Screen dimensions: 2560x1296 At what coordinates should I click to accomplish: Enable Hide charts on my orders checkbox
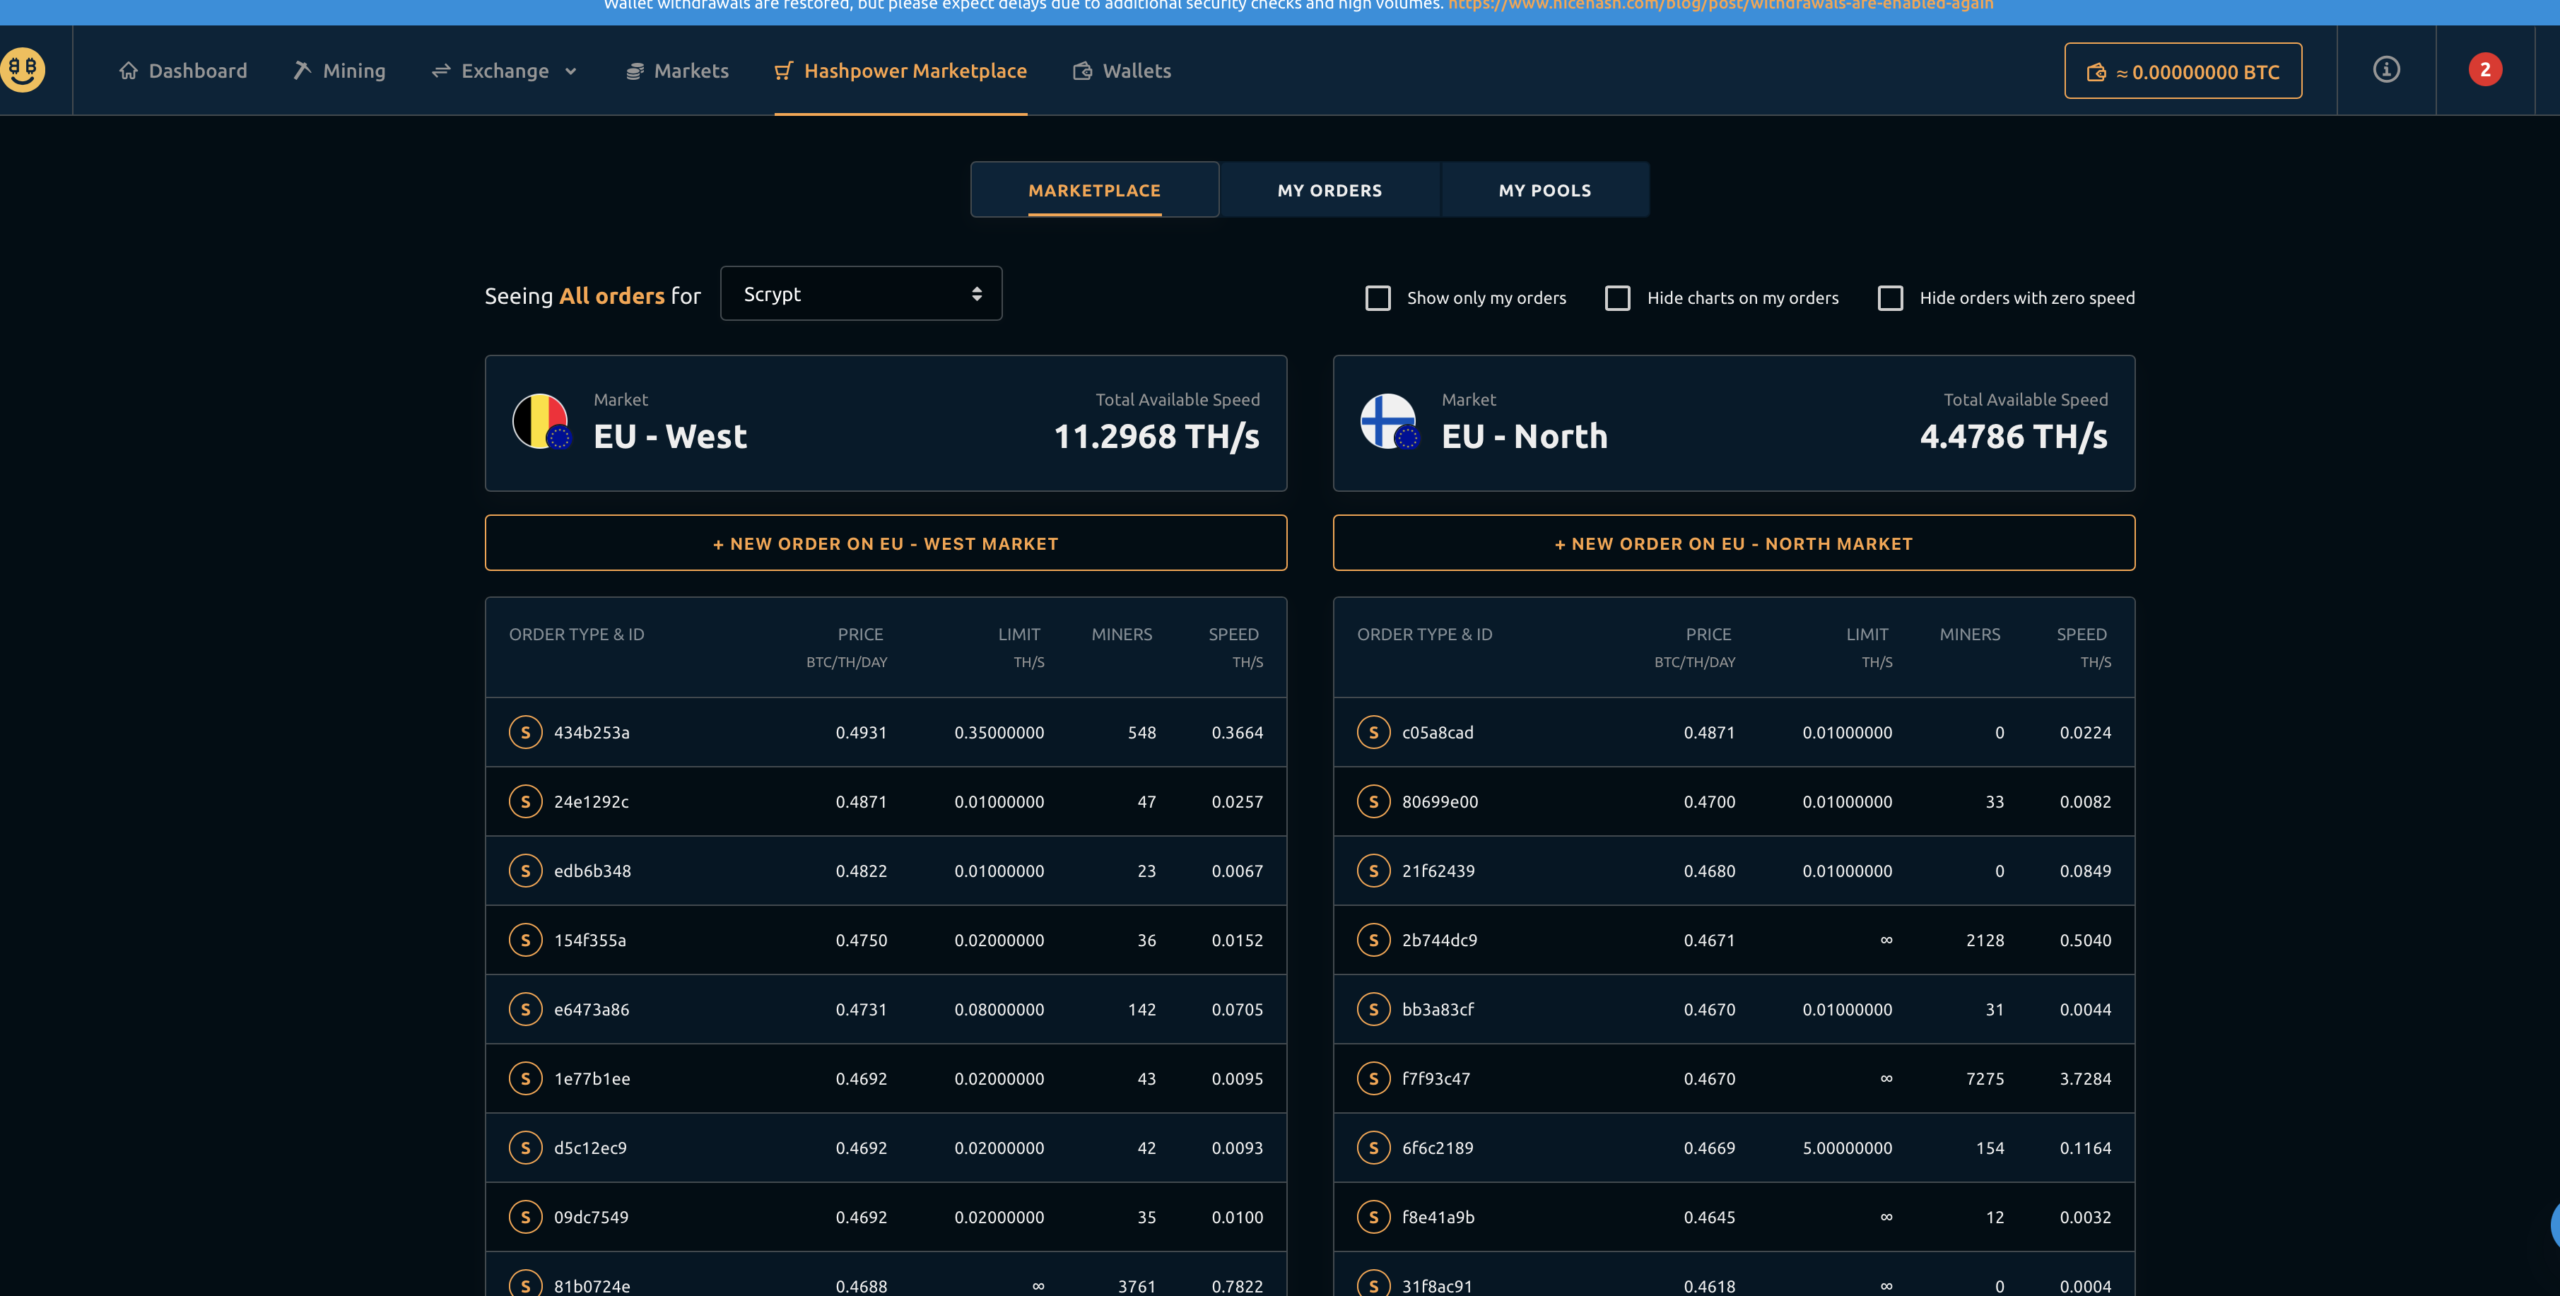(x=1617, y=298)
